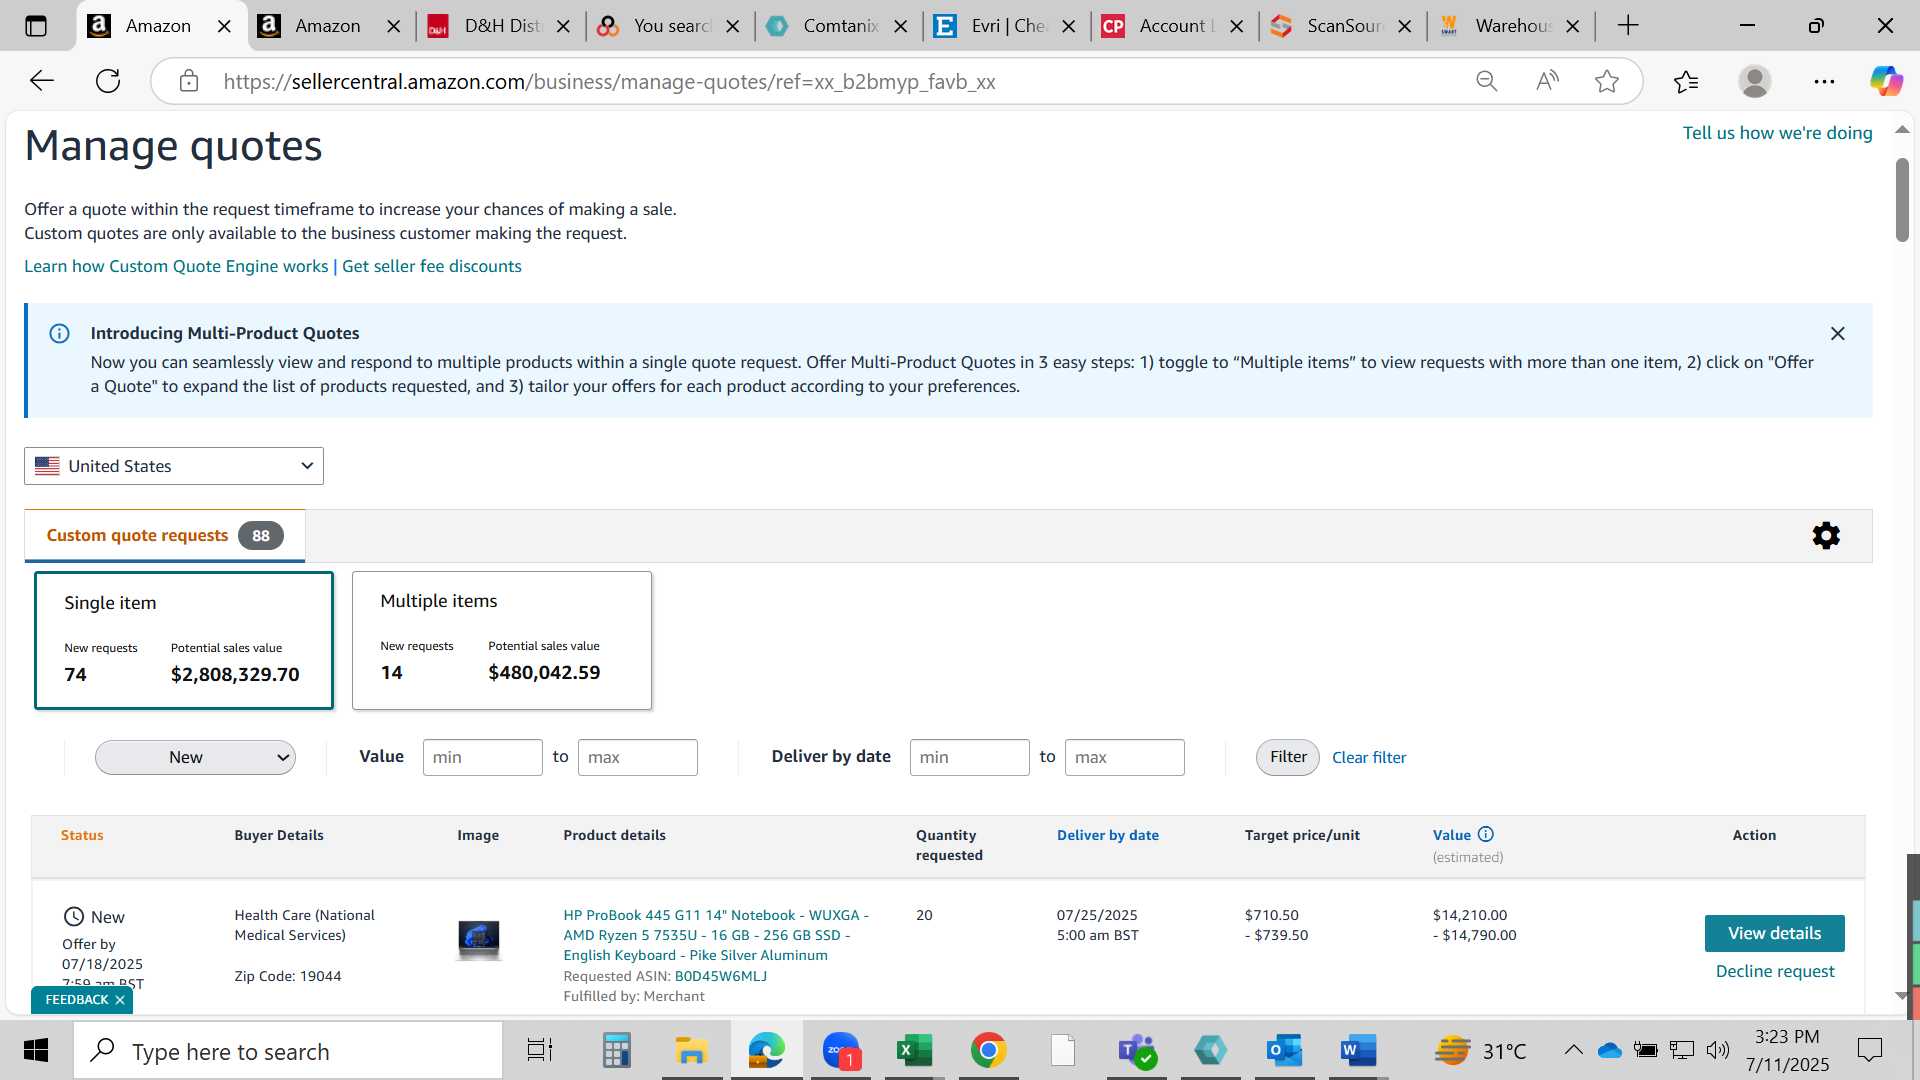Open Outlook from taskbar

coord(1284,1051)
